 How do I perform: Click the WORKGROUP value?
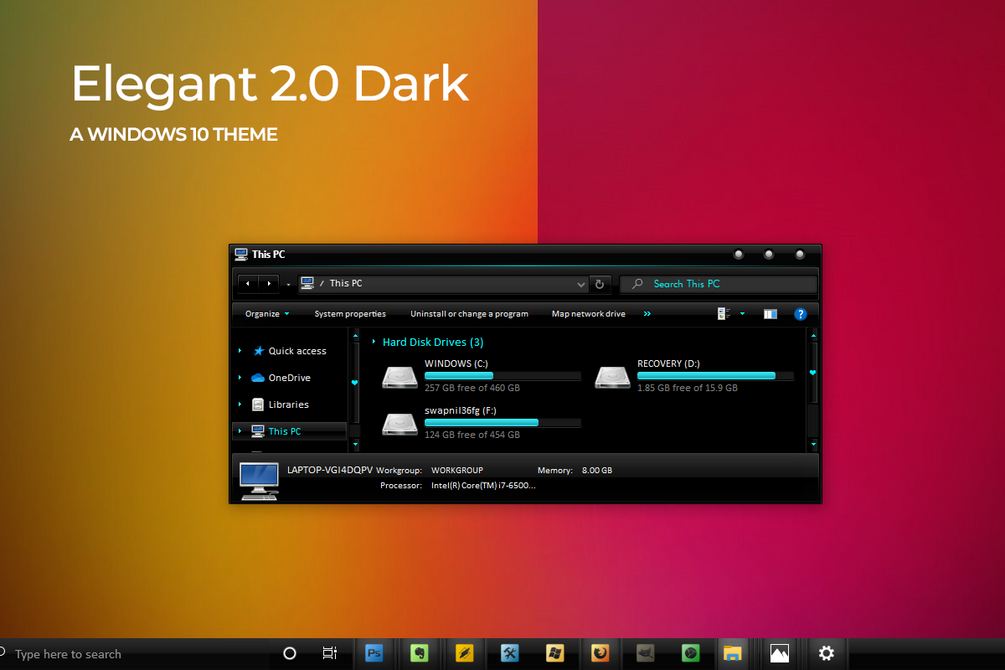(457, 470)
